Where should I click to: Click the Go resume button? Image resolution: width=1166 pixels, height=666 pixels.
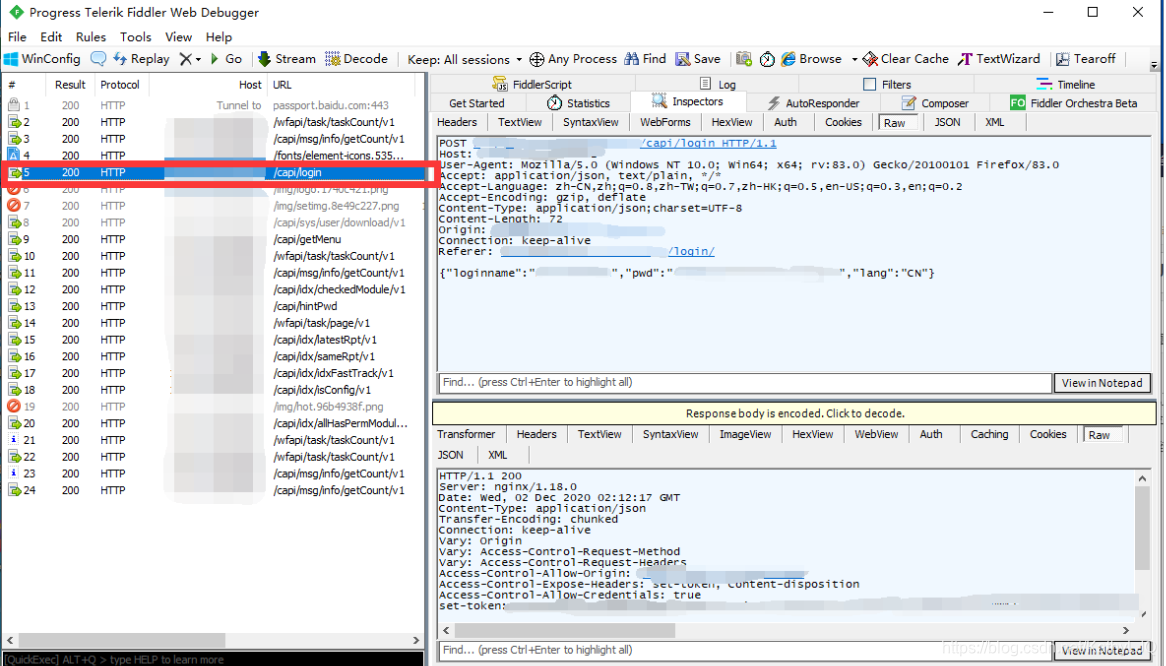coord(226,59)
